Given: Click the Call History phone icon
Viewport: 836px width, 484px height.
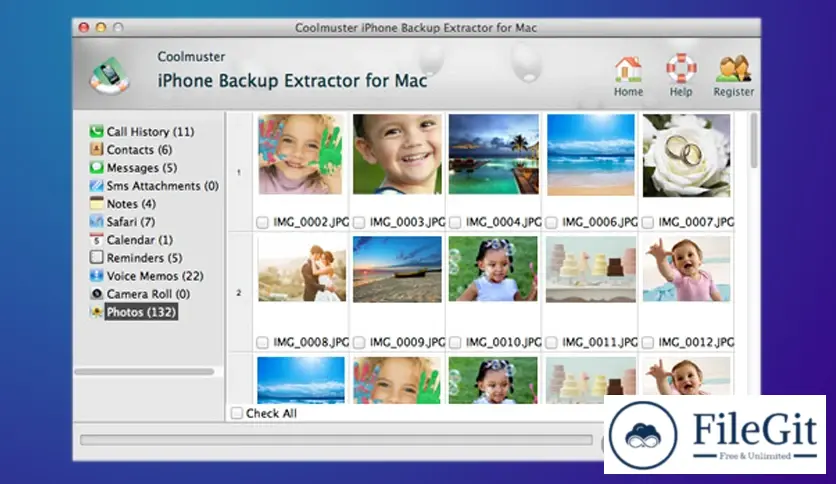Looking at the screenshot, I should tap(97, 131).
